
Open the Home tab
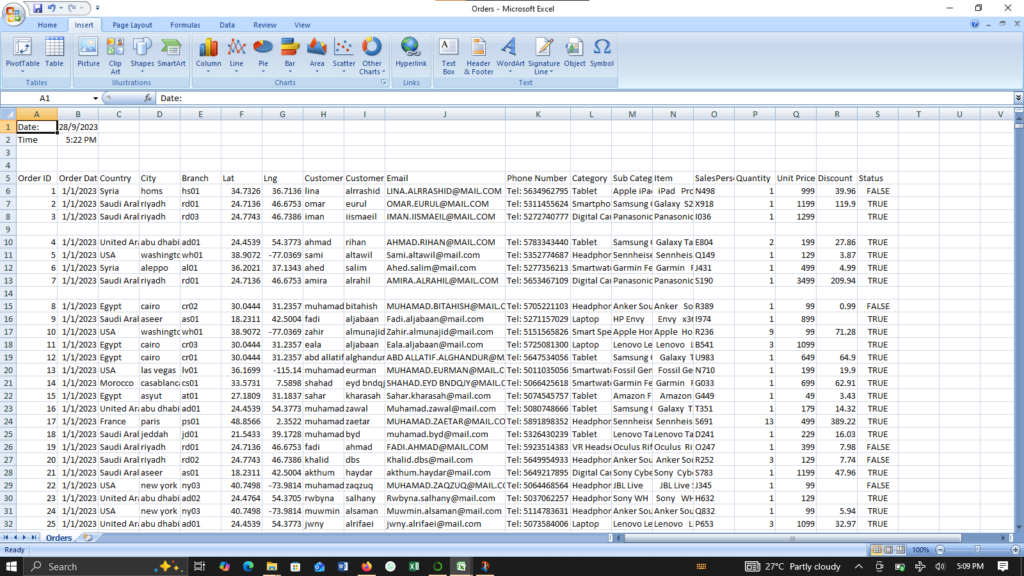tap(47, 25)
